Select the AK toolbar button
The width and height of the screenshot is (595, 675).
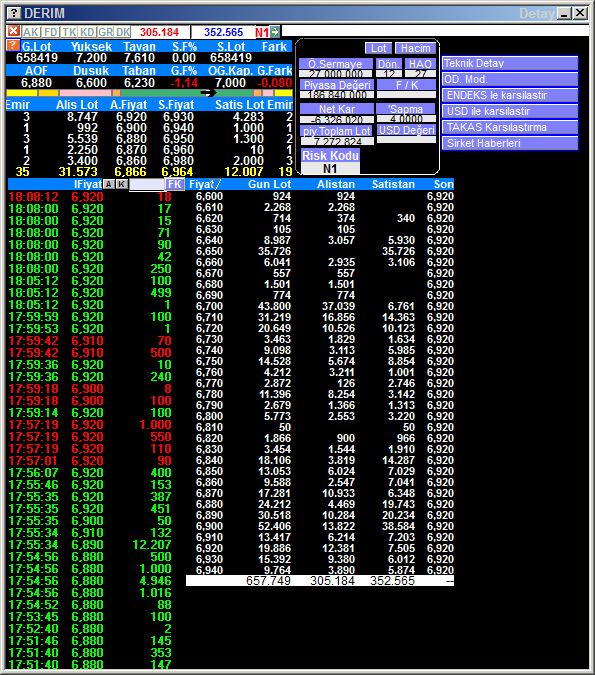click(x=31, y=32)
